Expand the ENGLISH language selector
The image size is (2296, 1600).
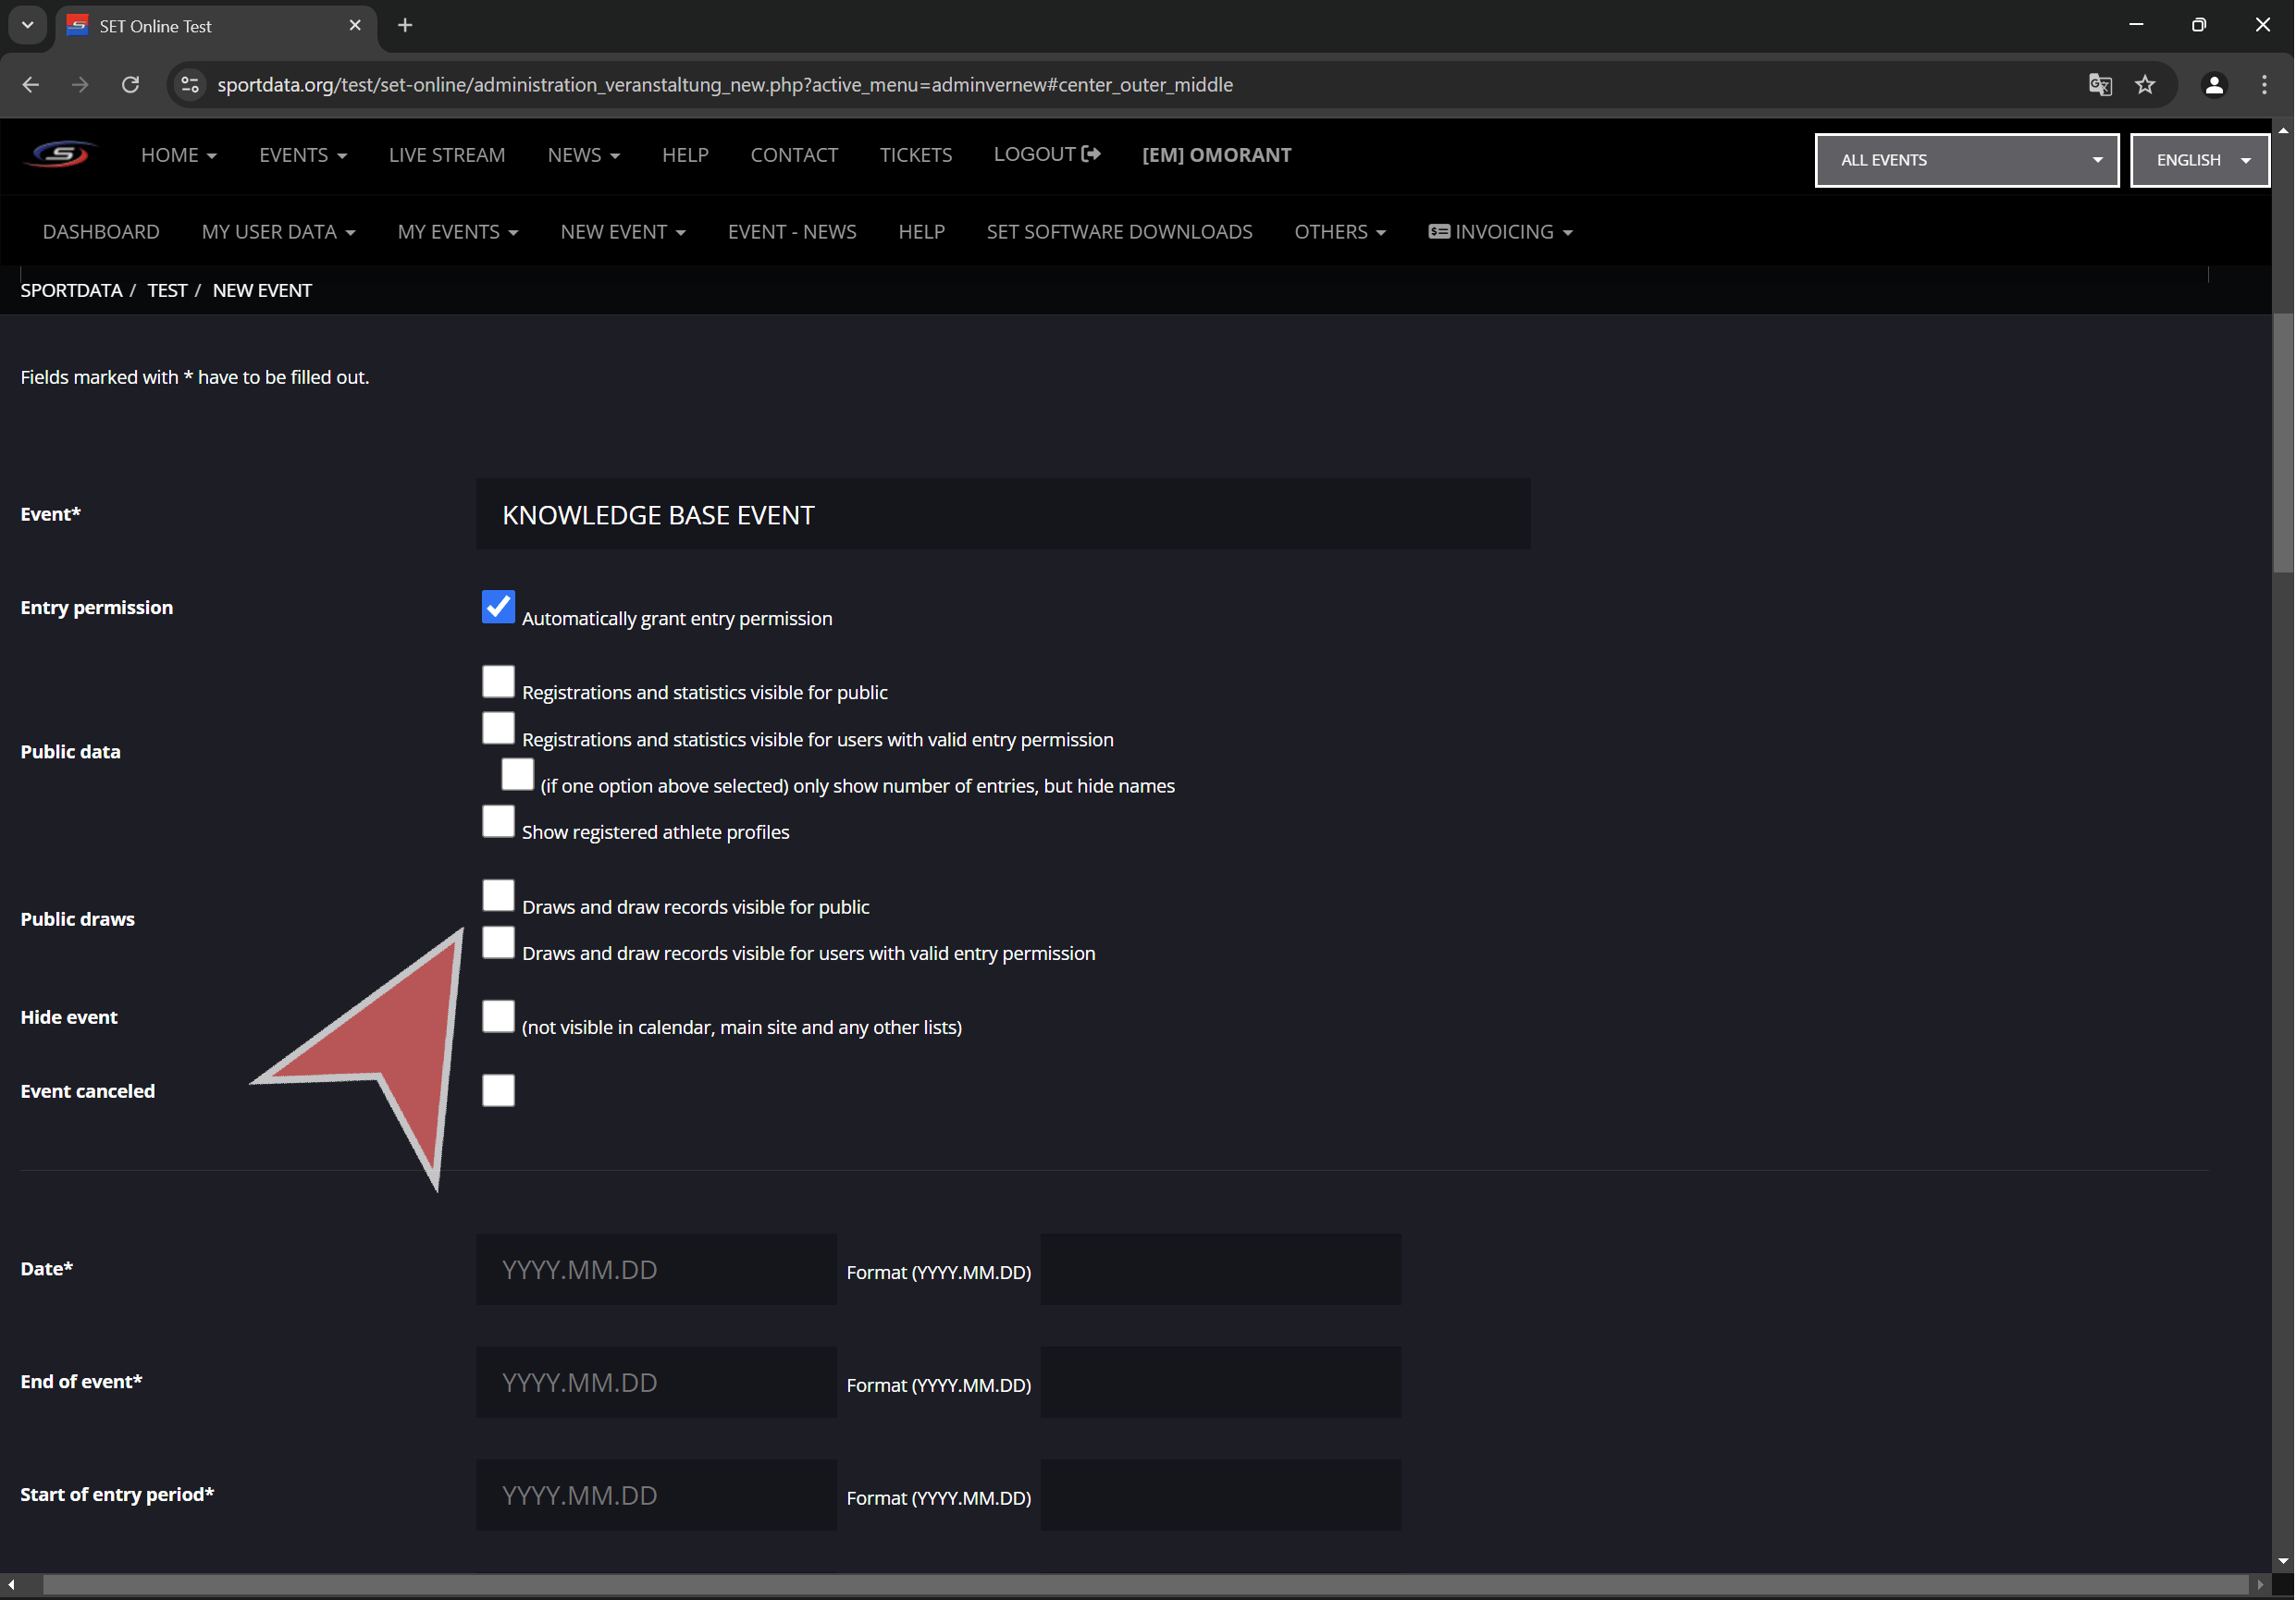[2199, 160]
